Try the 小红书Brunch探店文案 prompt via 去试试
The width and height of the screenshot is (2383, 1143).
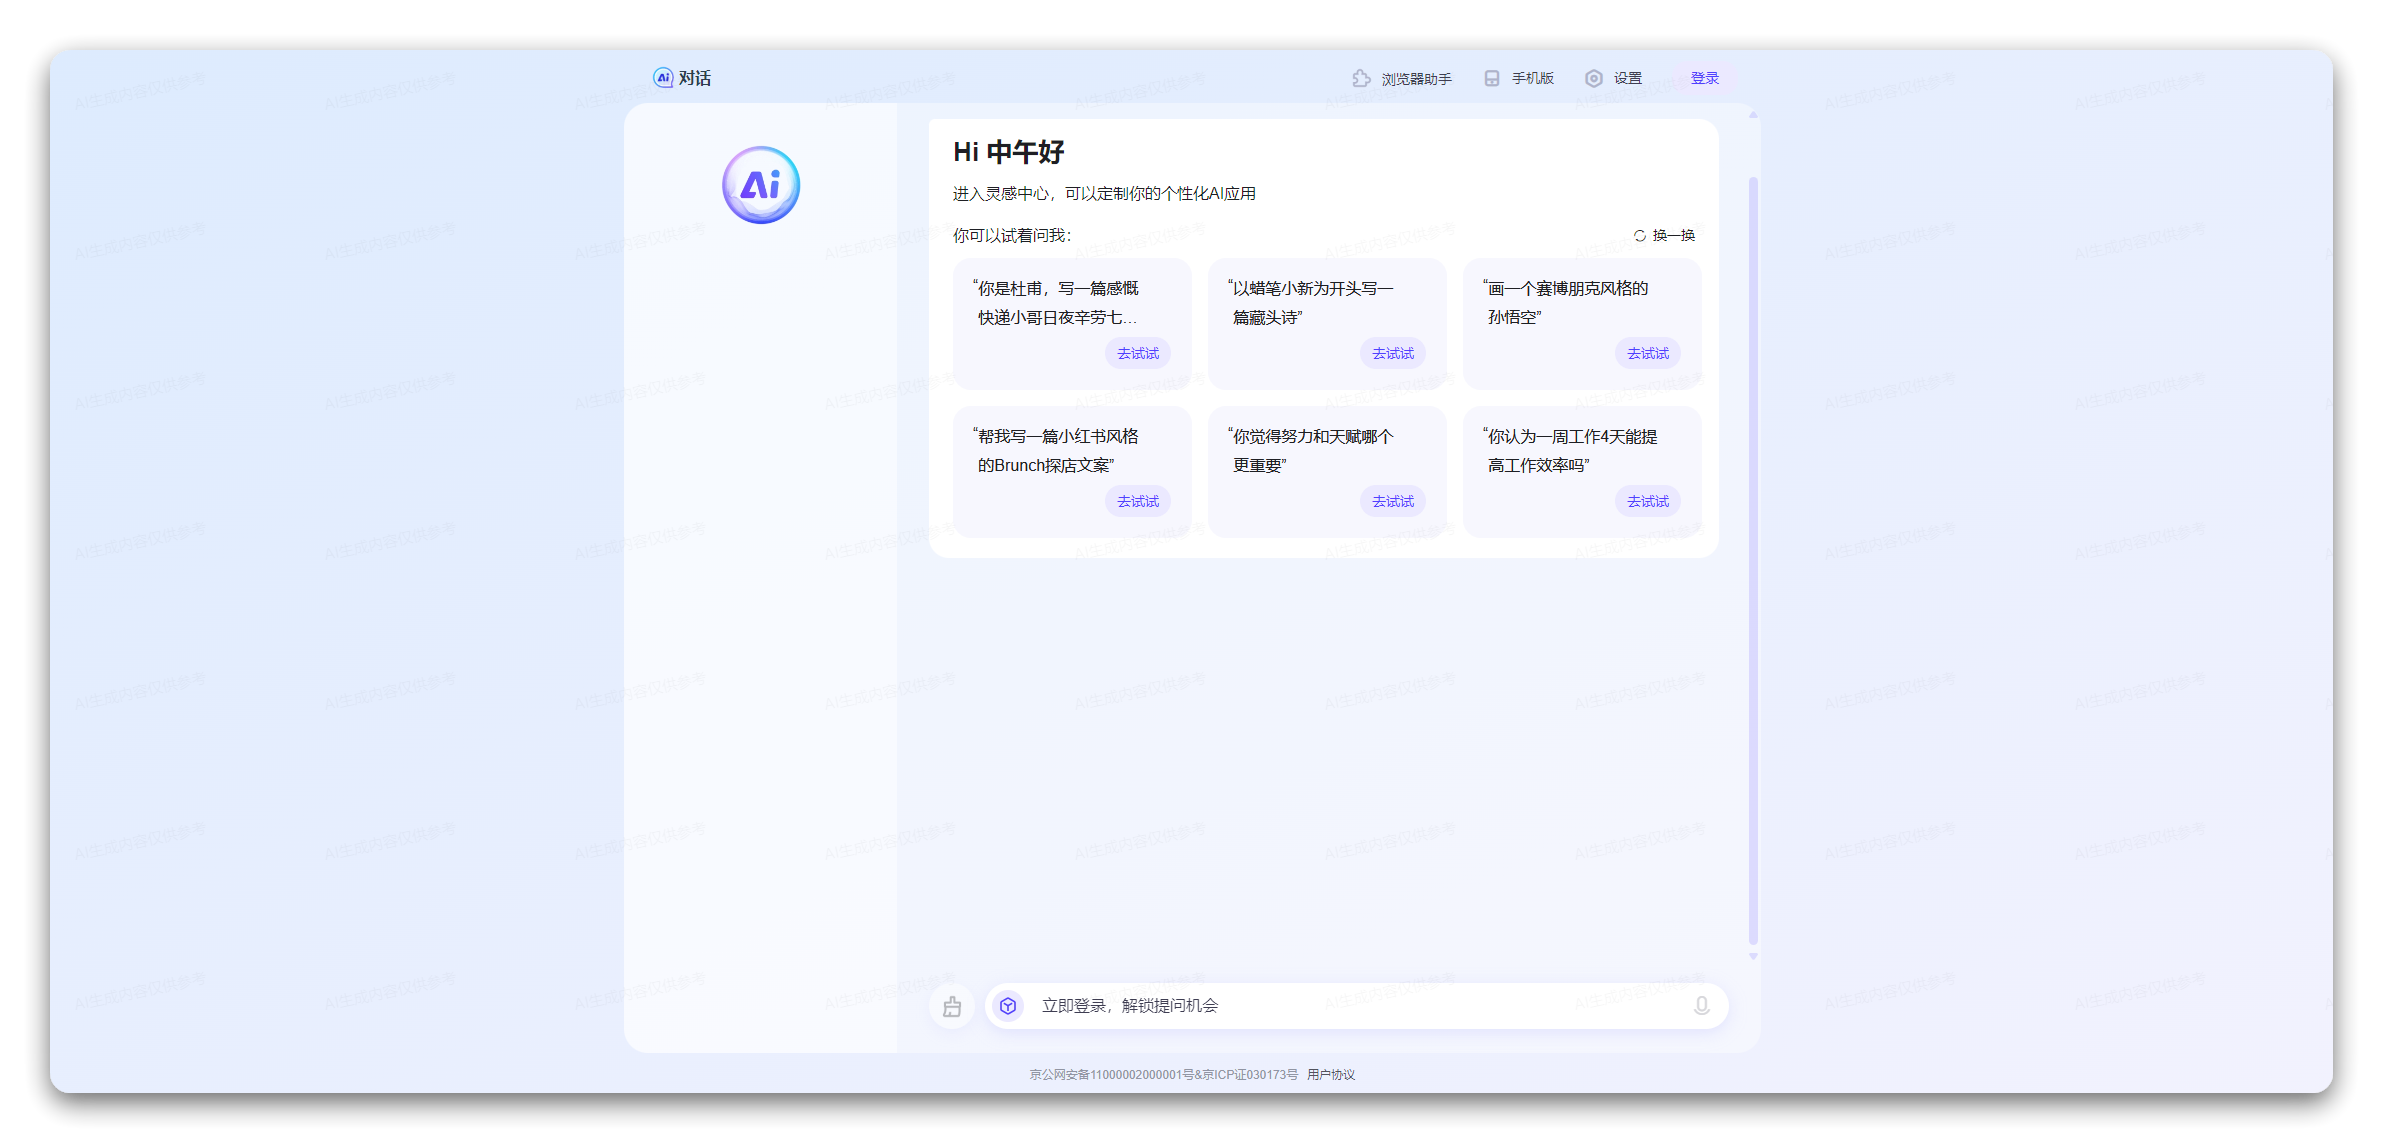pyautogui.click(x=1138, y=501)
